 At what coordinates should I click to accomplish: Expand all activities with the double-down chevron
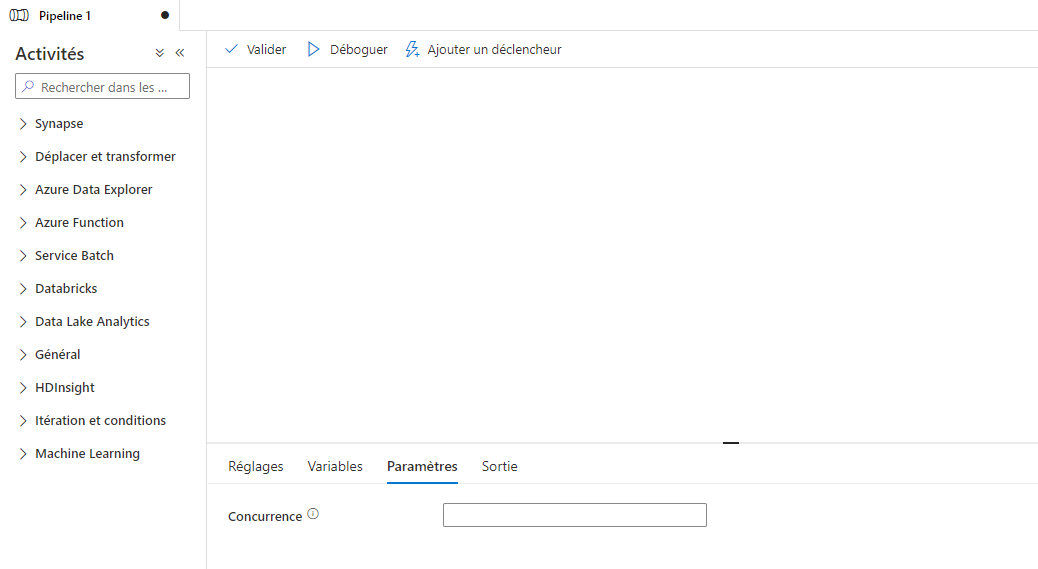[160, 53]
